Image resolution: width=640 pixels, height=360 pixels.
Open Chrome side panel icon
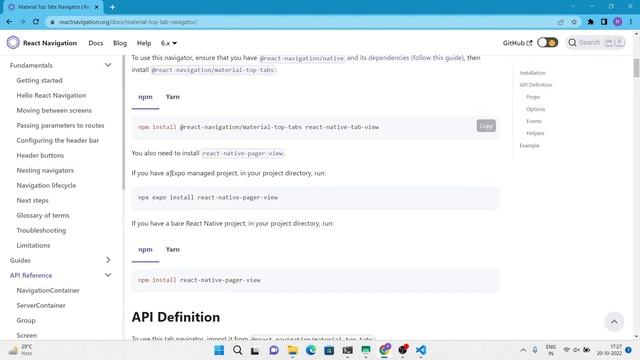(x=604, y=22)
